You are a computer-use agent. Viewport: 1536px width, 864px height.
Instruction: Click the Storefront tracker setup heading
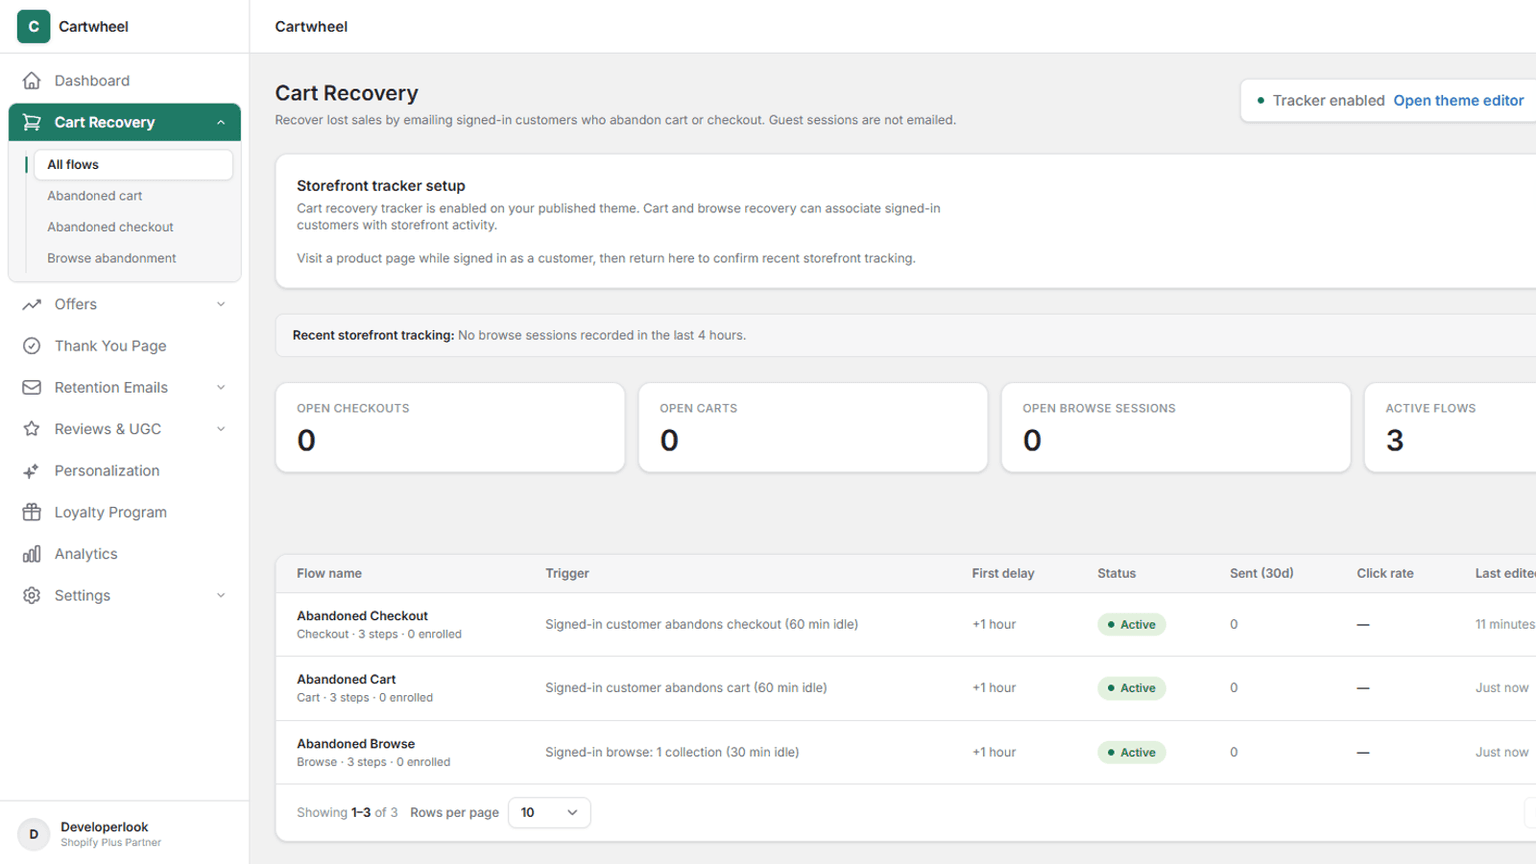pos(381,185)
